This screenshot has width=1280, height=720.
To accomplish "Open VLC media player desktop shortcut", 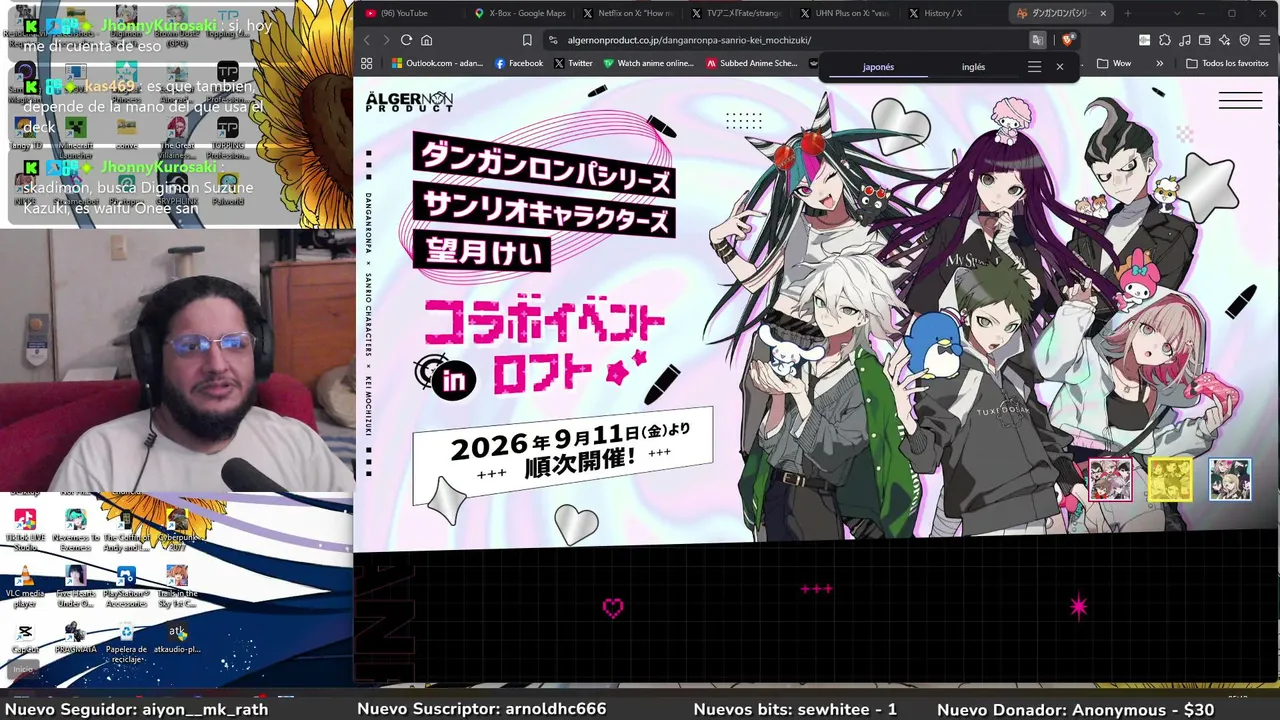I will click(25, 586).
